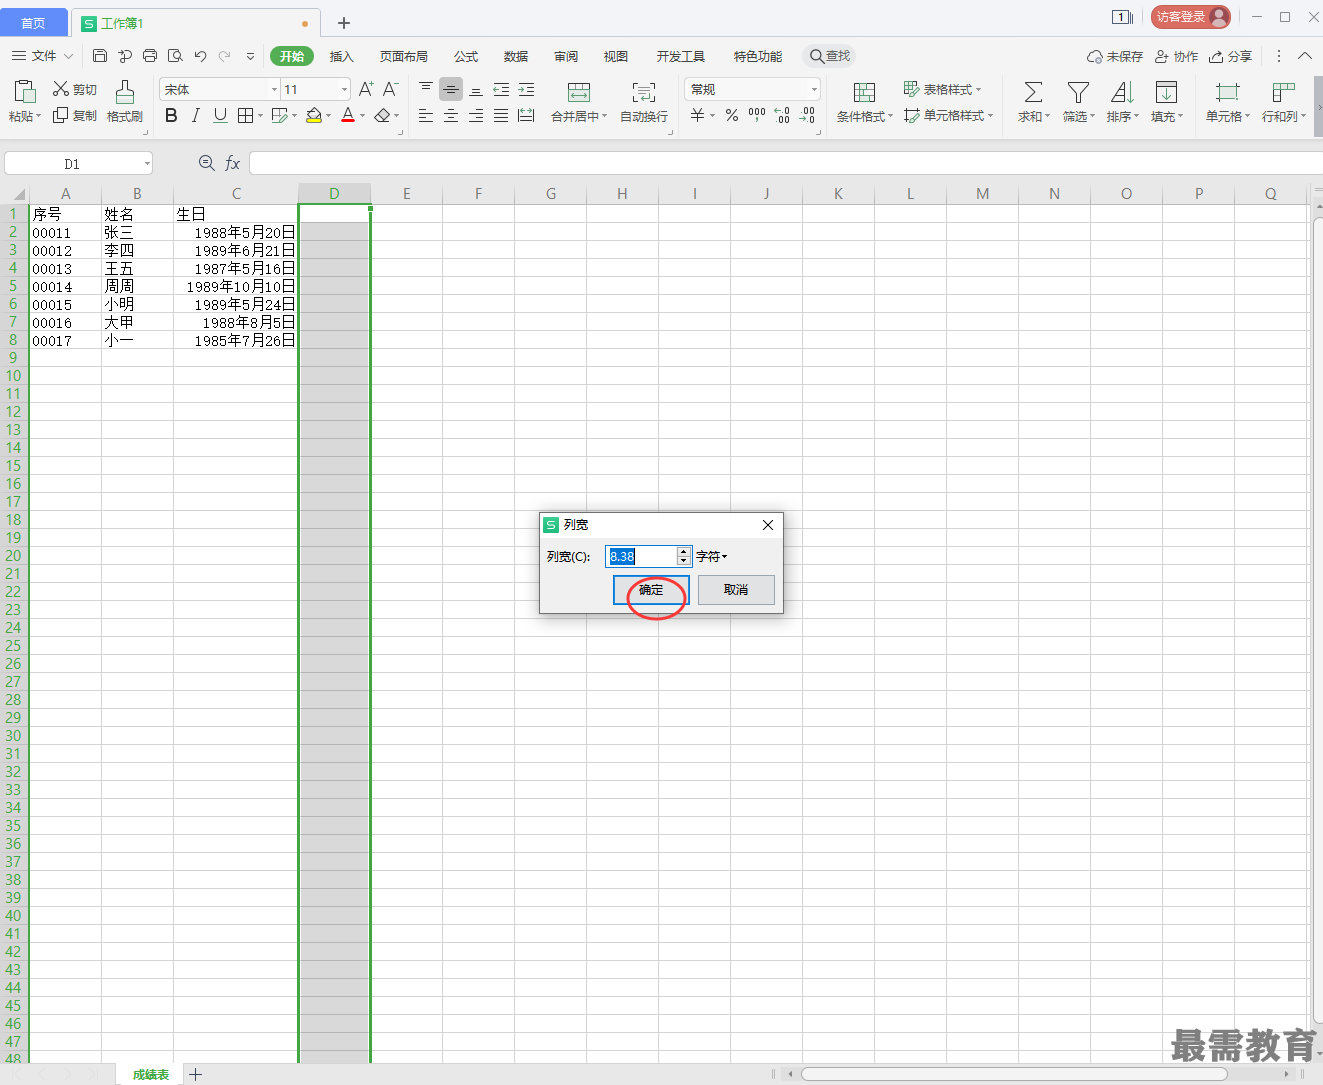Click the Save icon in quick access bar
The image size is (1323, 1085).
(100, 56)
